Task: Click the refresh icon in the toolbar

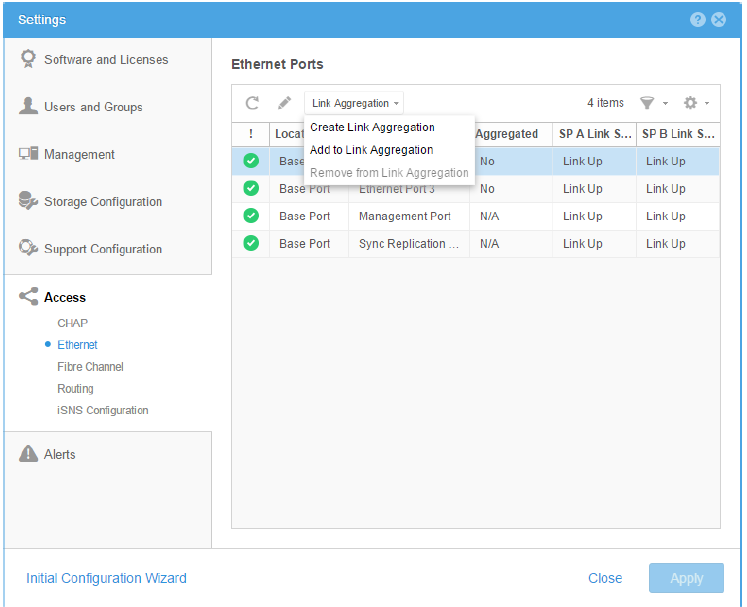Action: pos(253,103)
